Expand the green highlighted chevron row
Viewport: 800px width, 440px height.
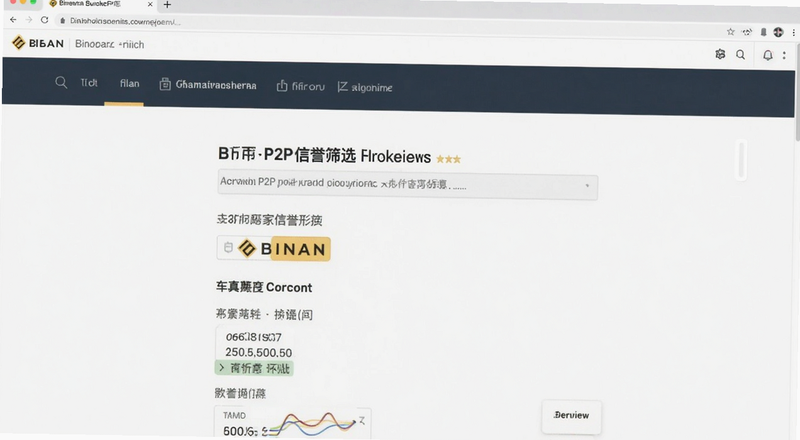pos(254,368)
